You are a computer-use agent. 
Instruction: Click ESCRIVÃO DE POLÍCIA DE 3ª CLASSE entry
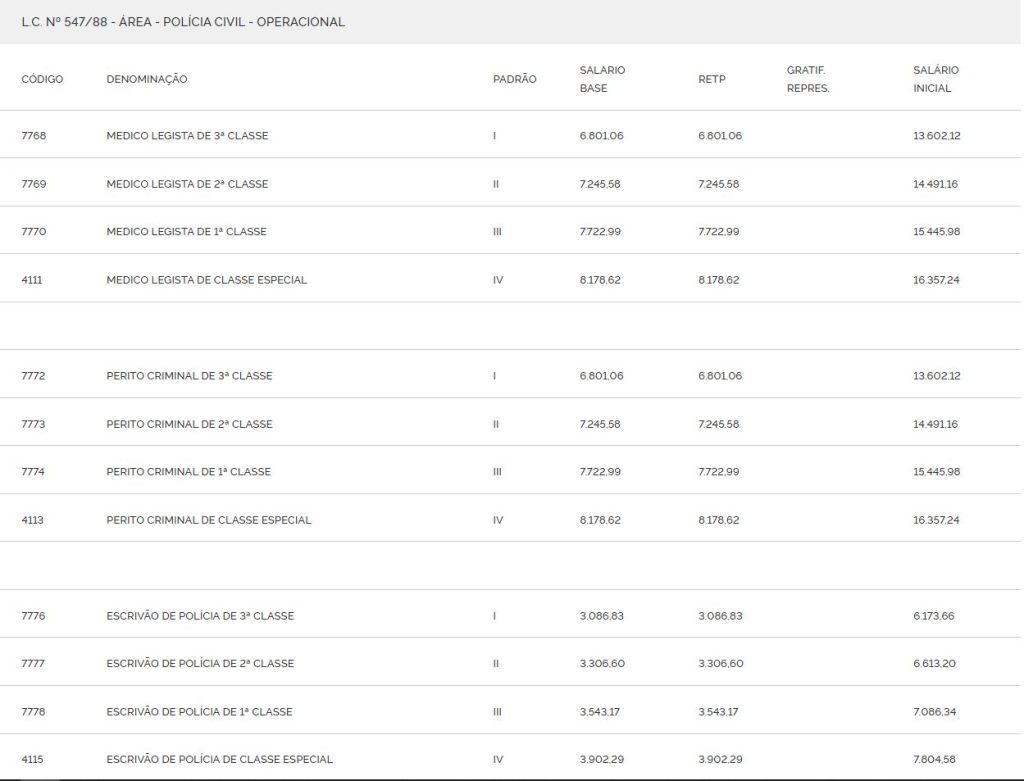point(200,616)
